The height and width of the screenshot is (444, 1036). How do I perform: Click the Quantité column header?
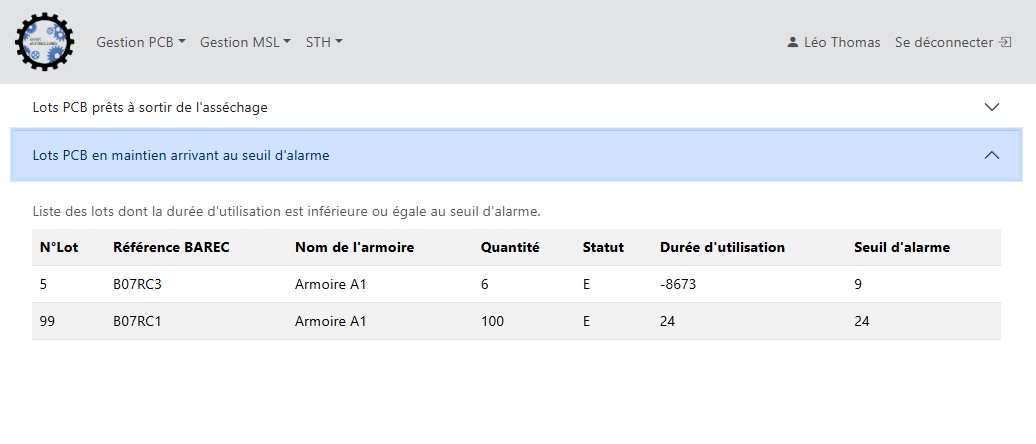[x=509, y=247]
